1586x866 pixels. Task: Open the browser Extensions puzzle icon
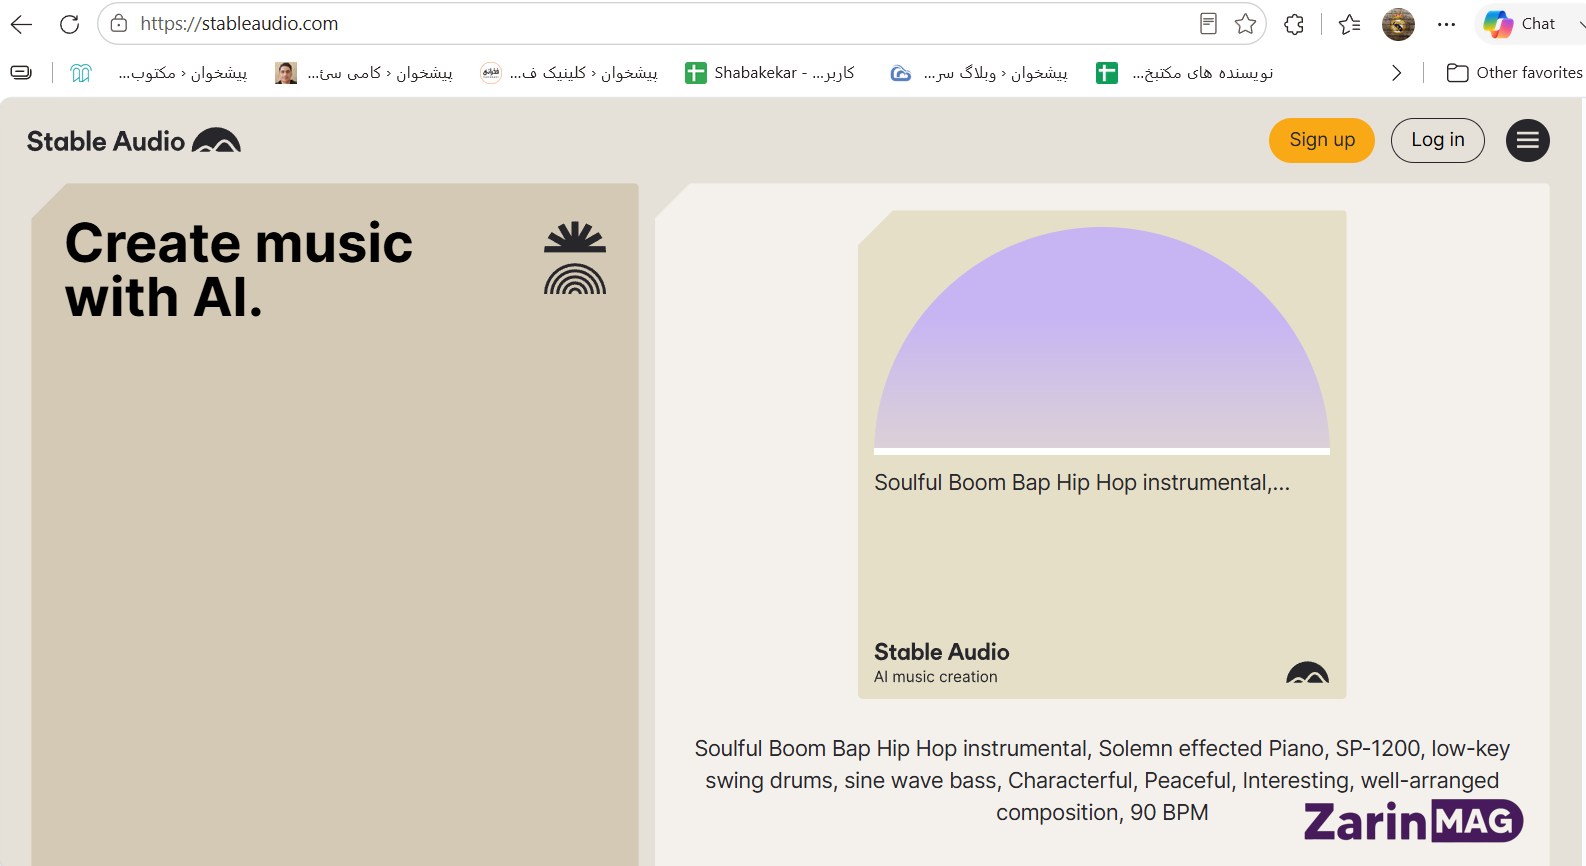(1294, 24)
